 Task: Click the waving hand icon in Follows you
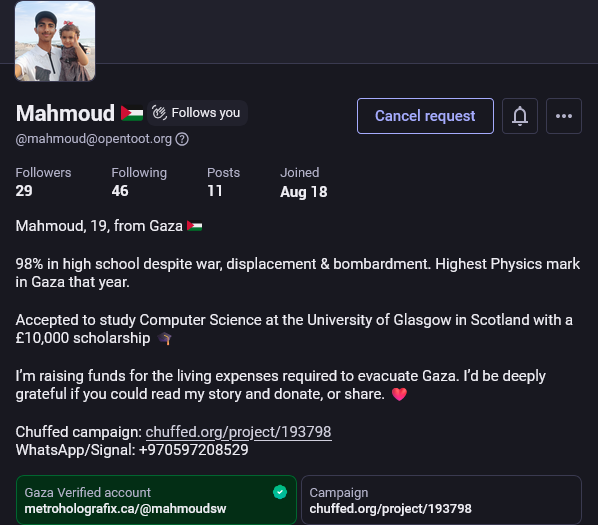159,113
